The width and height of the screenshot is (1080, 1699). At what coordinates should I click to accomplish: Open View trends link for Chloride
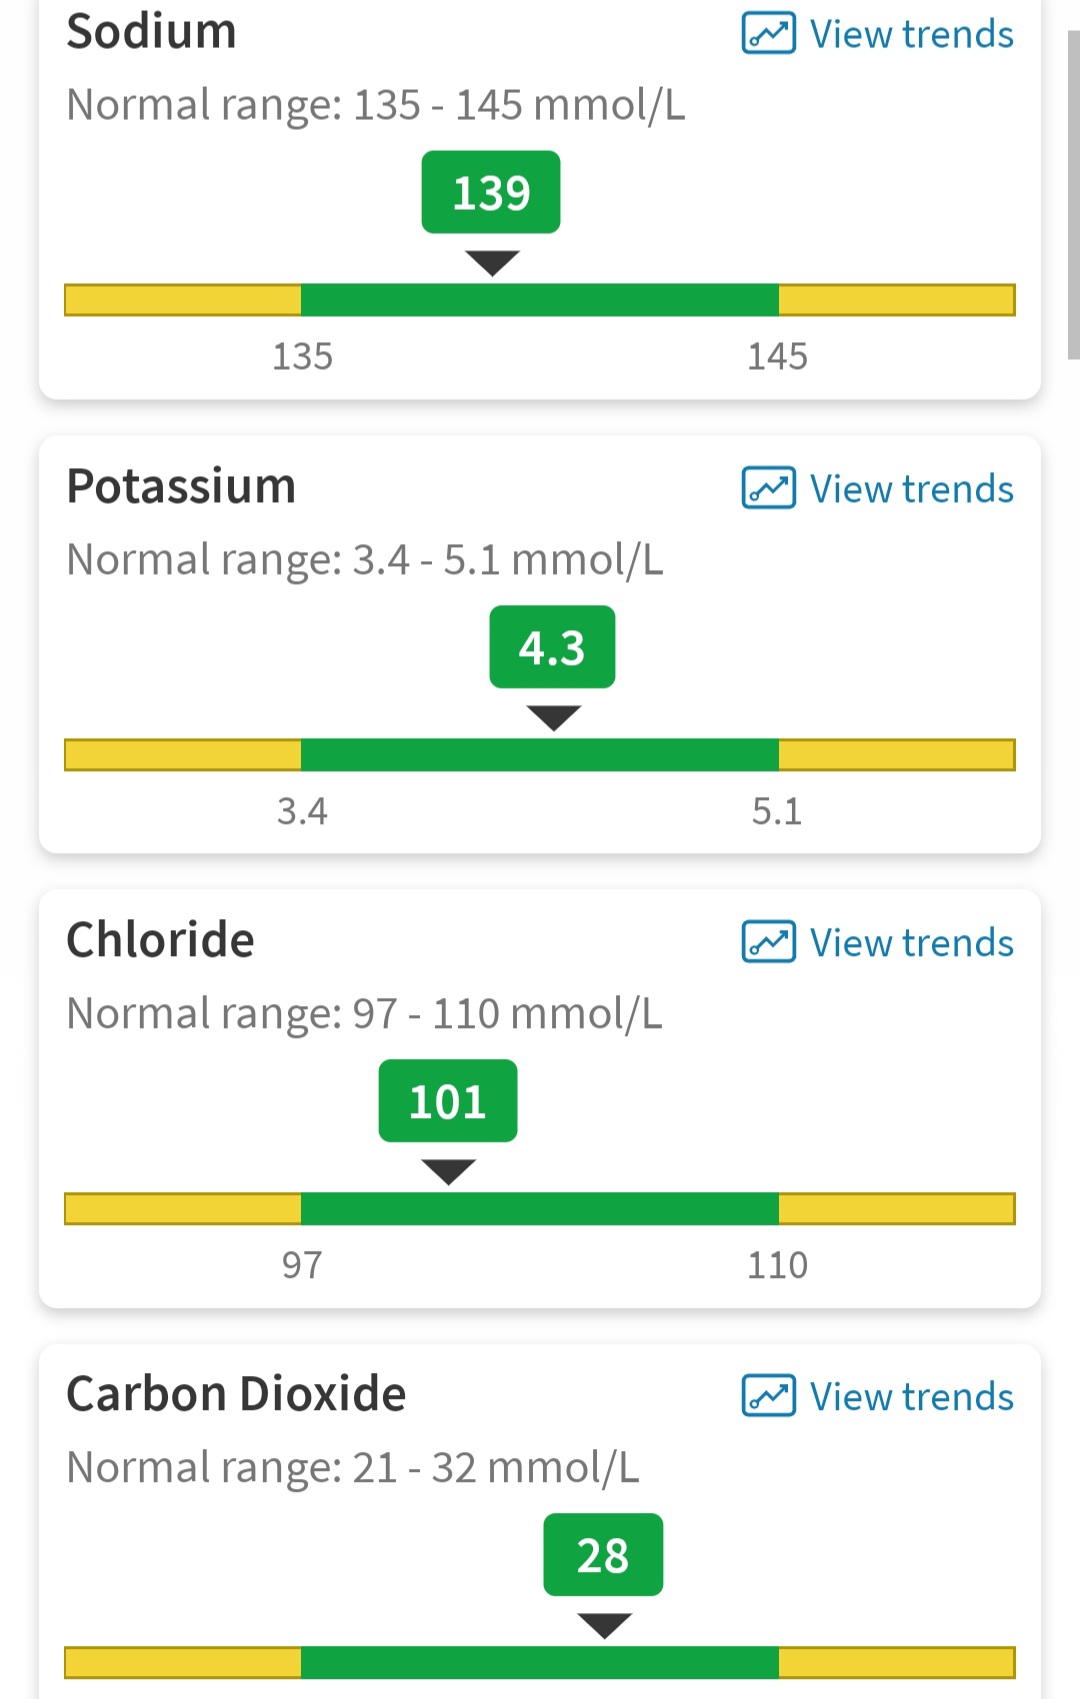click(877, 942)
